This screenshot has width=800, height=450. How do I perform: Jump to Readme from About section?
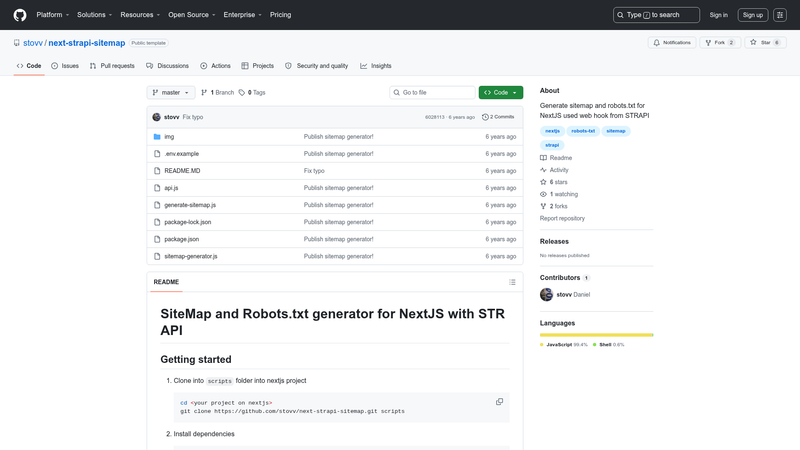pos(556,158)
